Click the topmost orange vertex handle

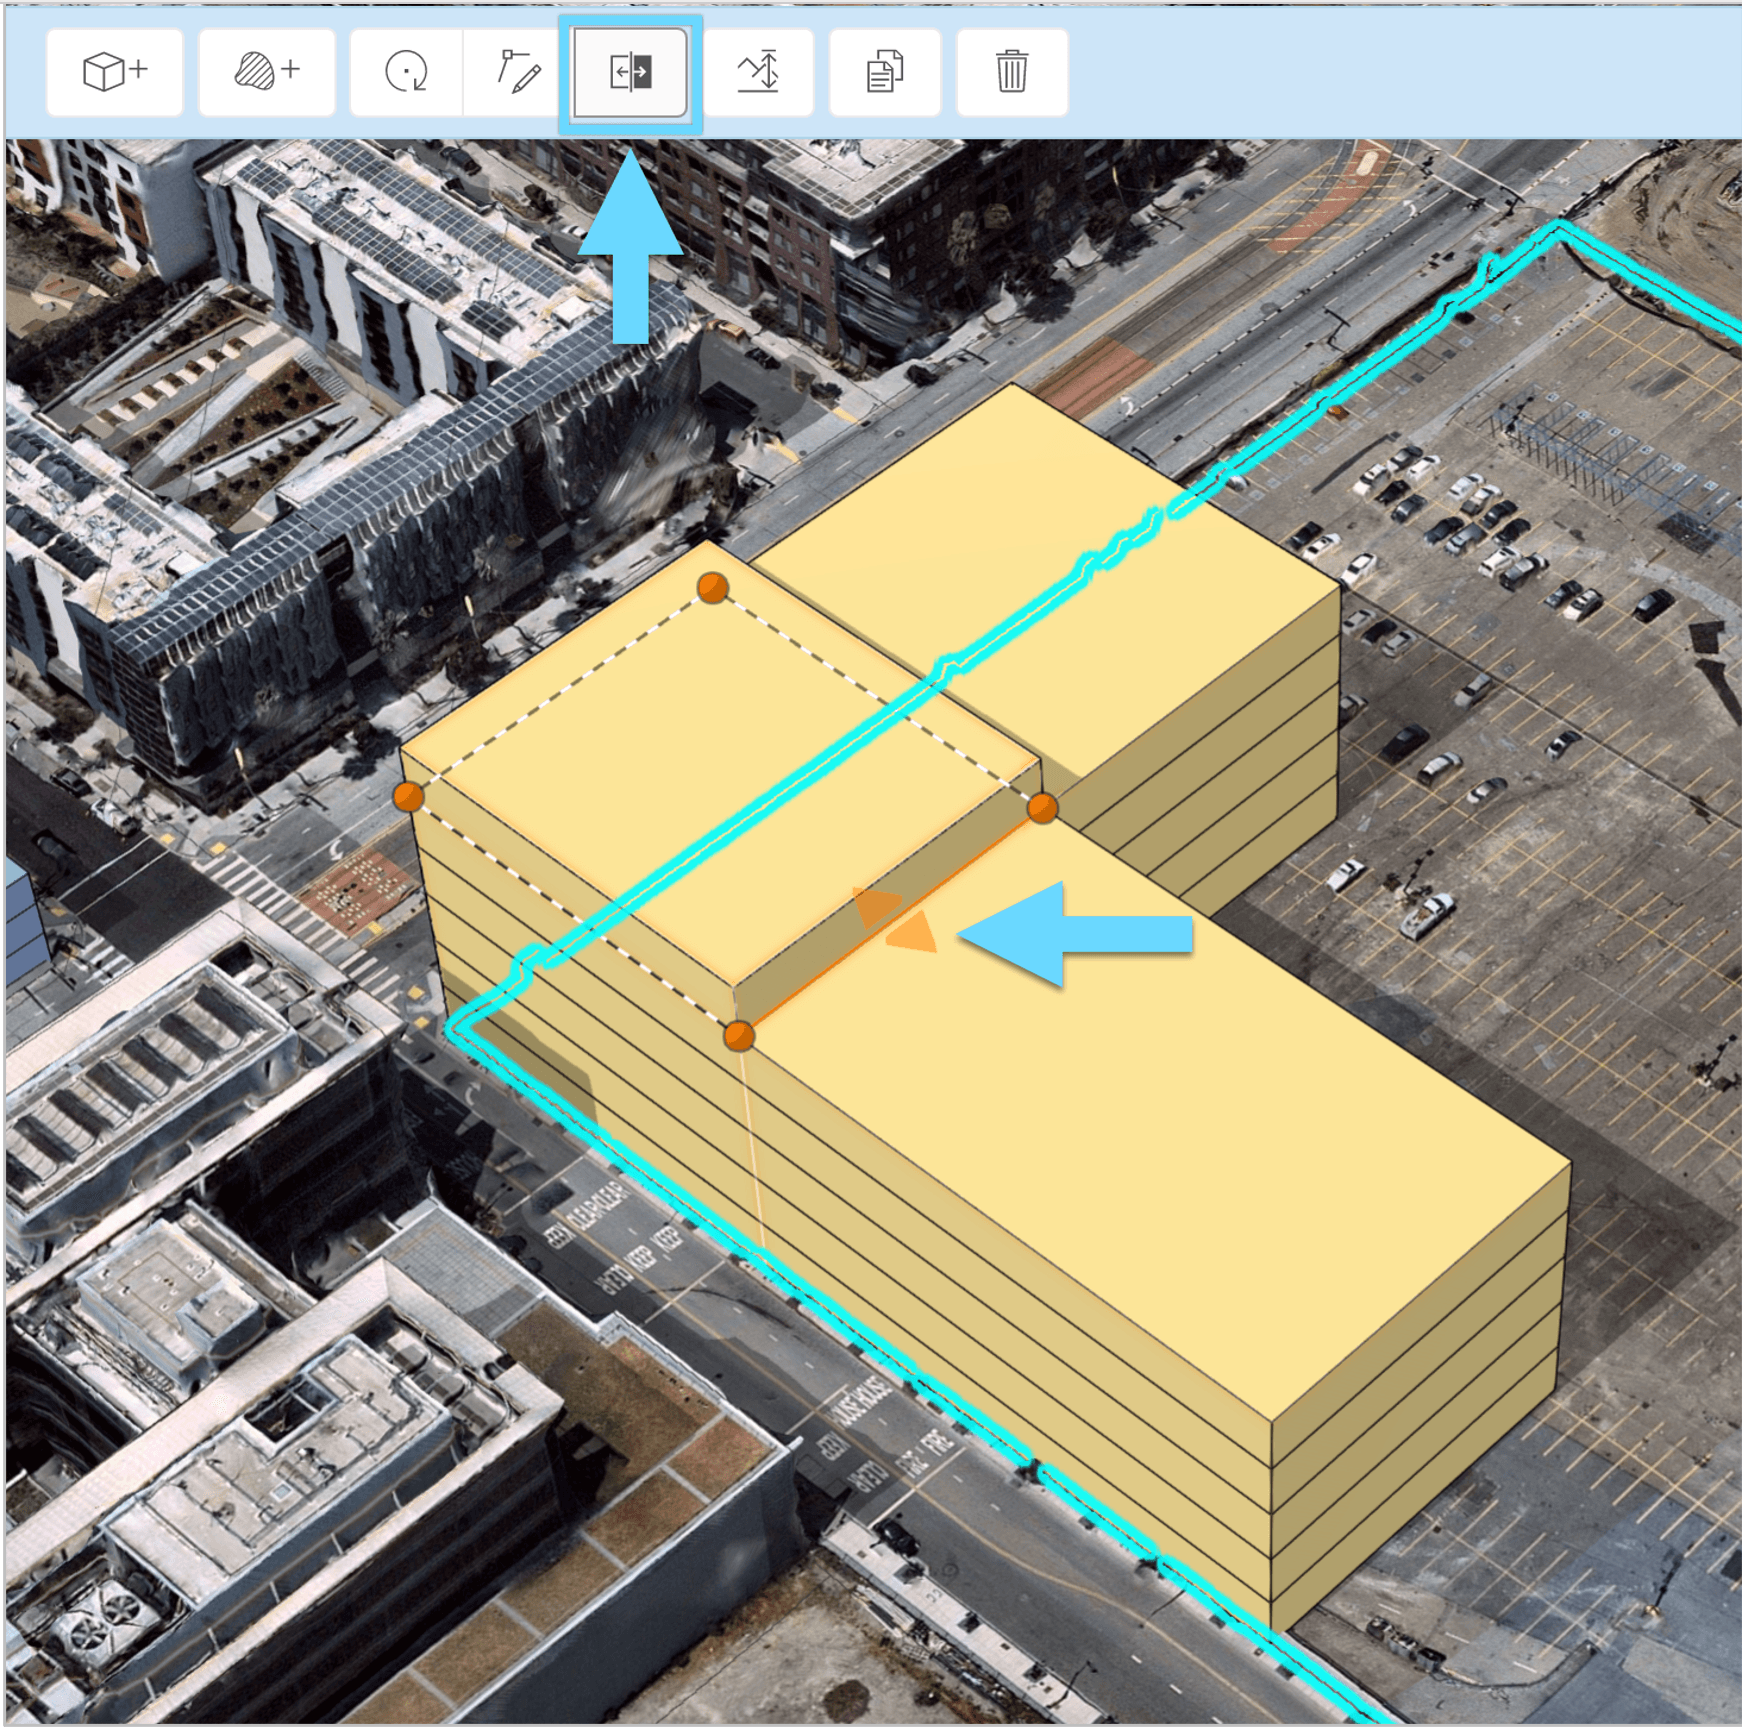[x=712, y=590]
